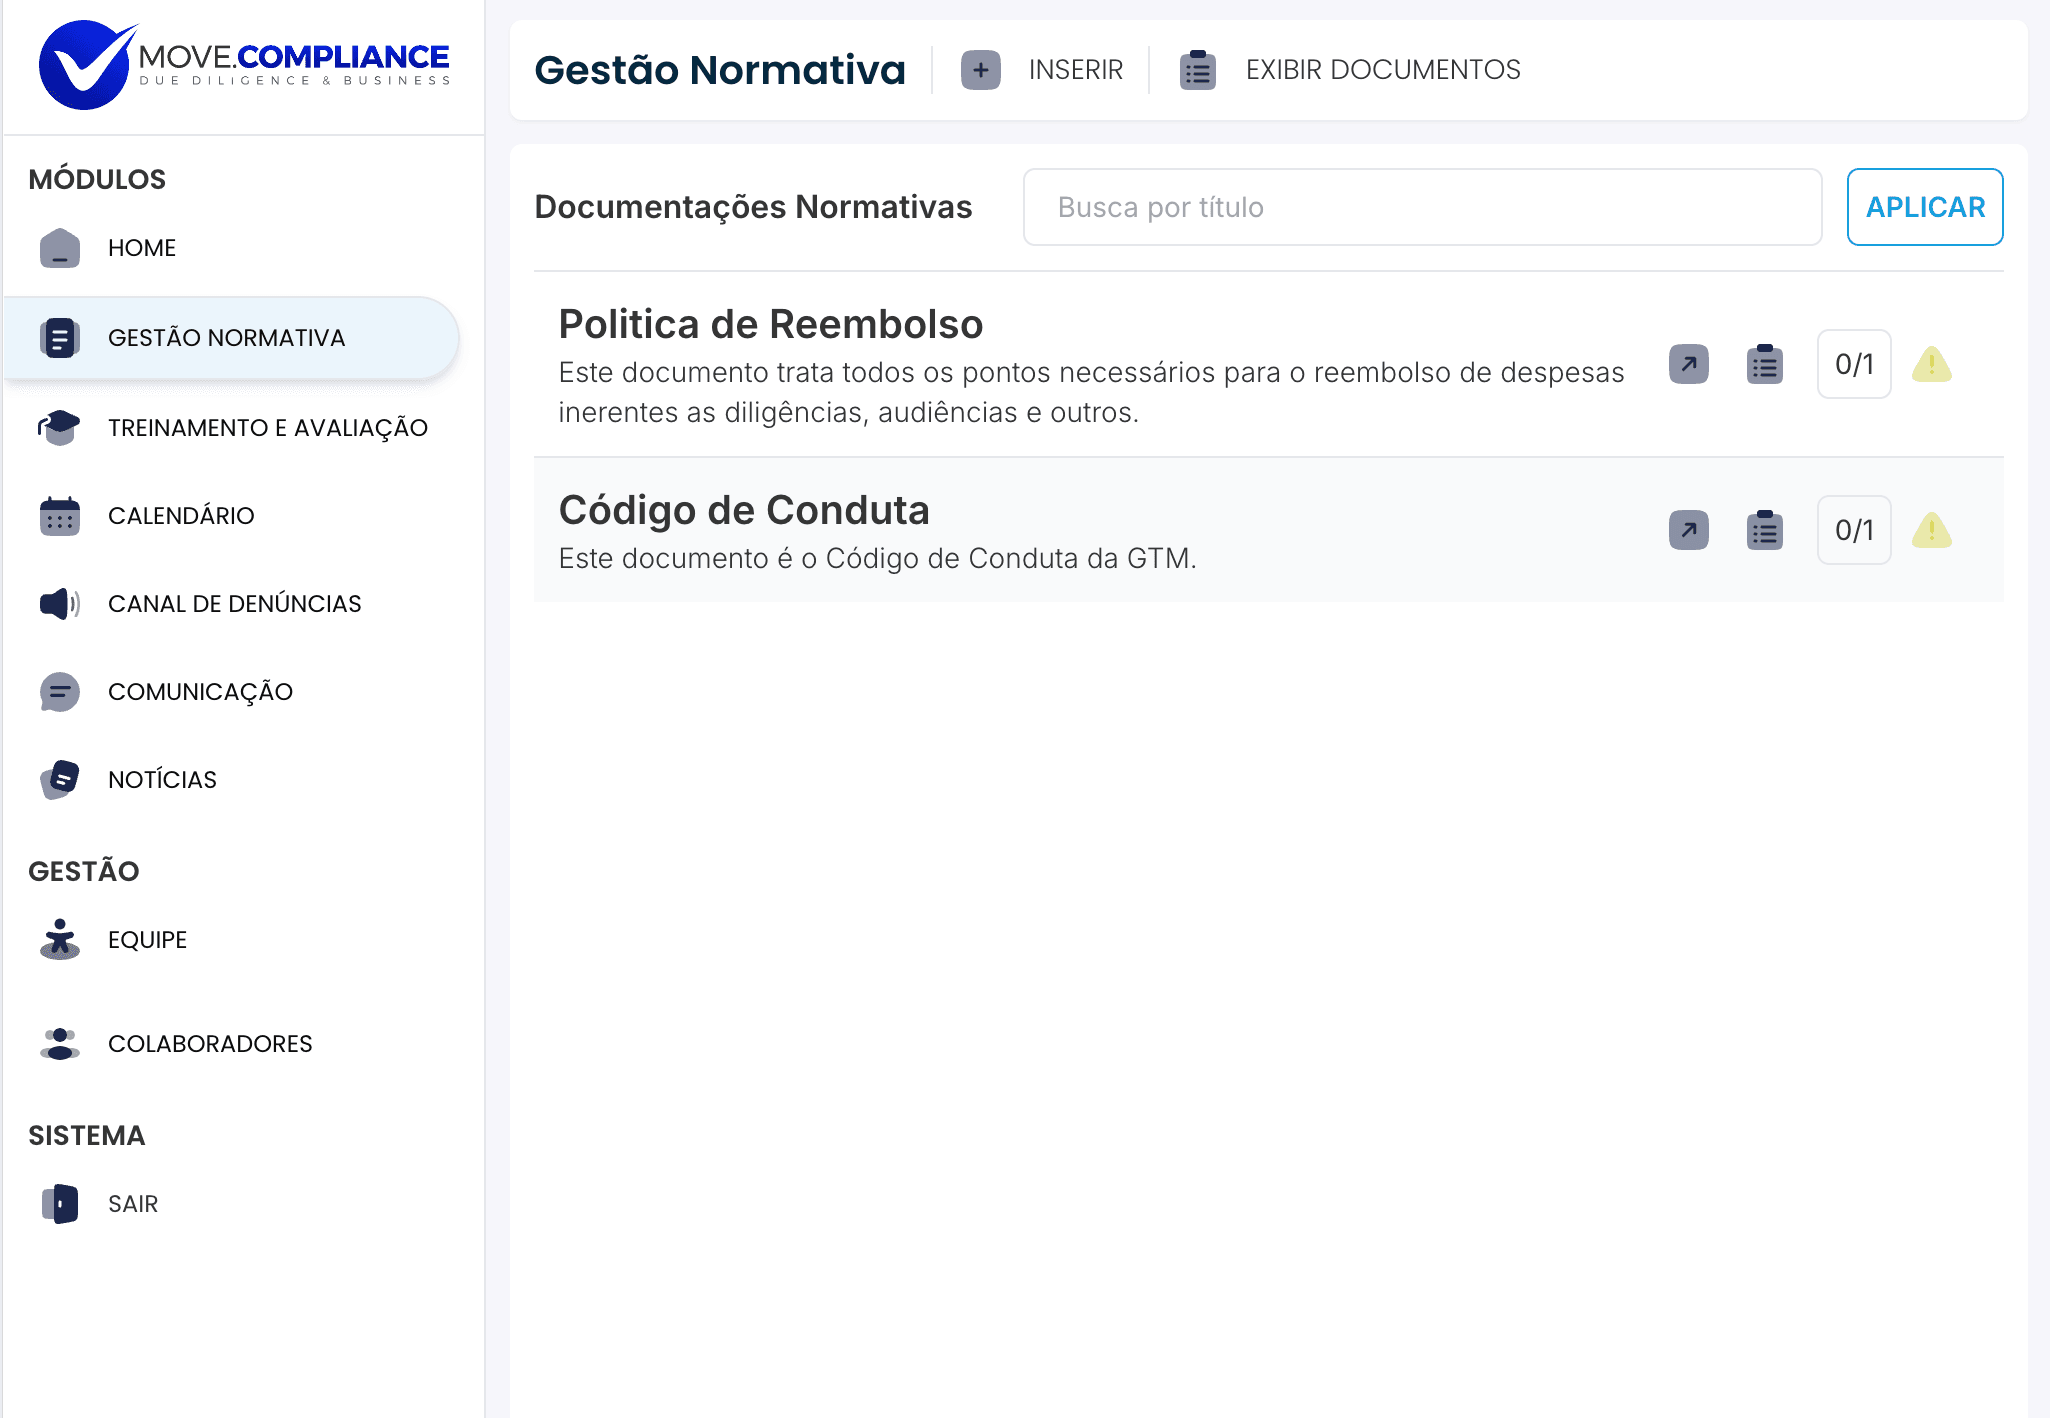The height and width of the screenshot is (1418, 2050).
Task: Navigate to Equipe under Gestão
Action: tap(147, 940)
